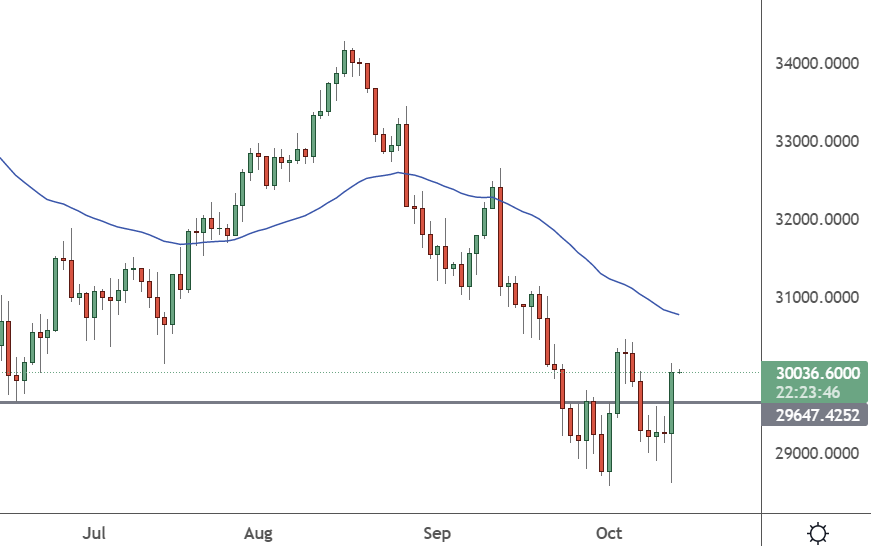Click the Oct label on time axis
The width and height of the screenshot is (871, 546).
click(608, 533)
